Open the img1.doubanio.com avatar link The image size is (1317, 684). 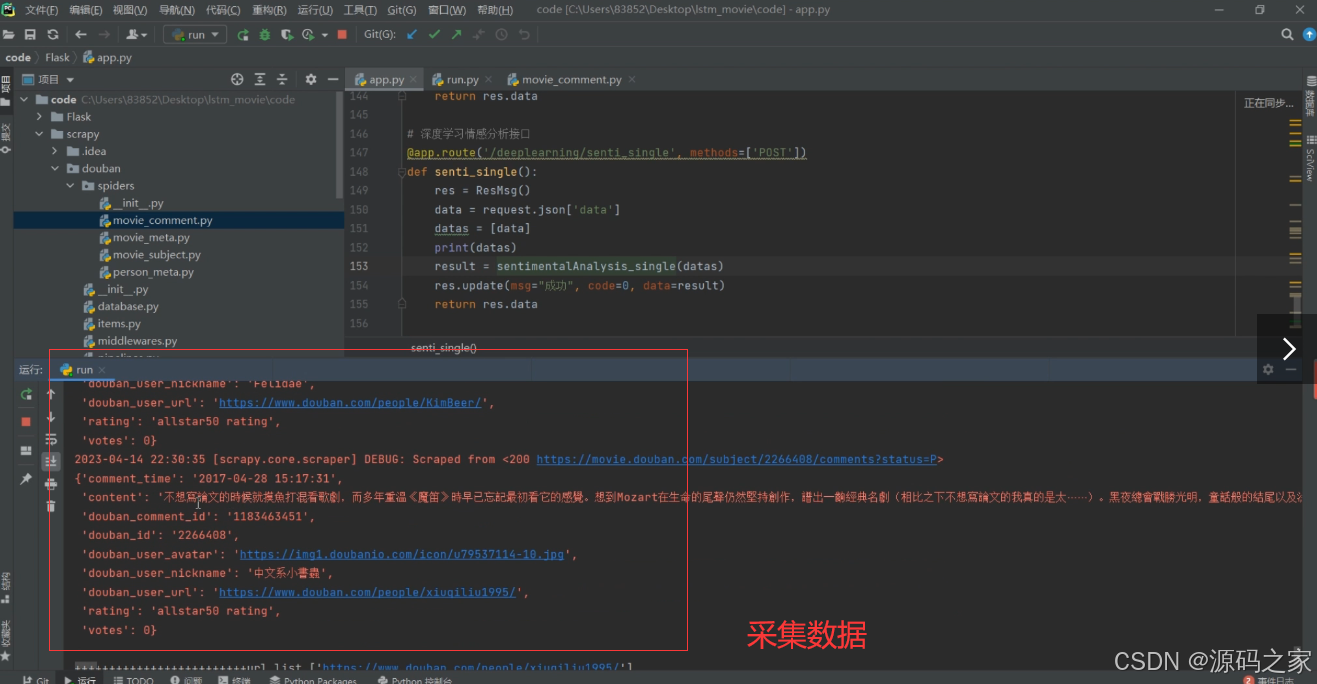[403, 554]
